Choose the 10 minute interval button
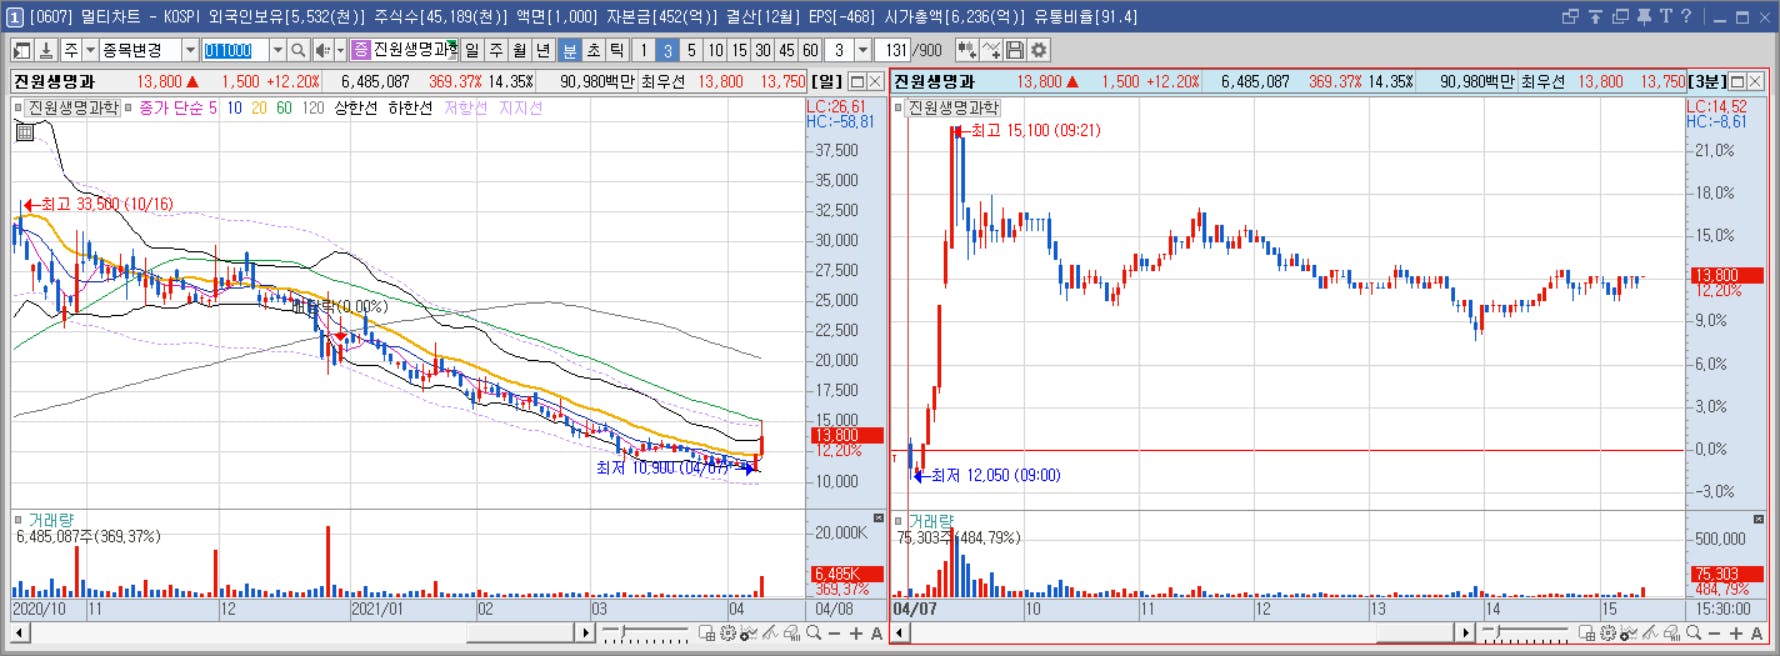 coord(716,50)
